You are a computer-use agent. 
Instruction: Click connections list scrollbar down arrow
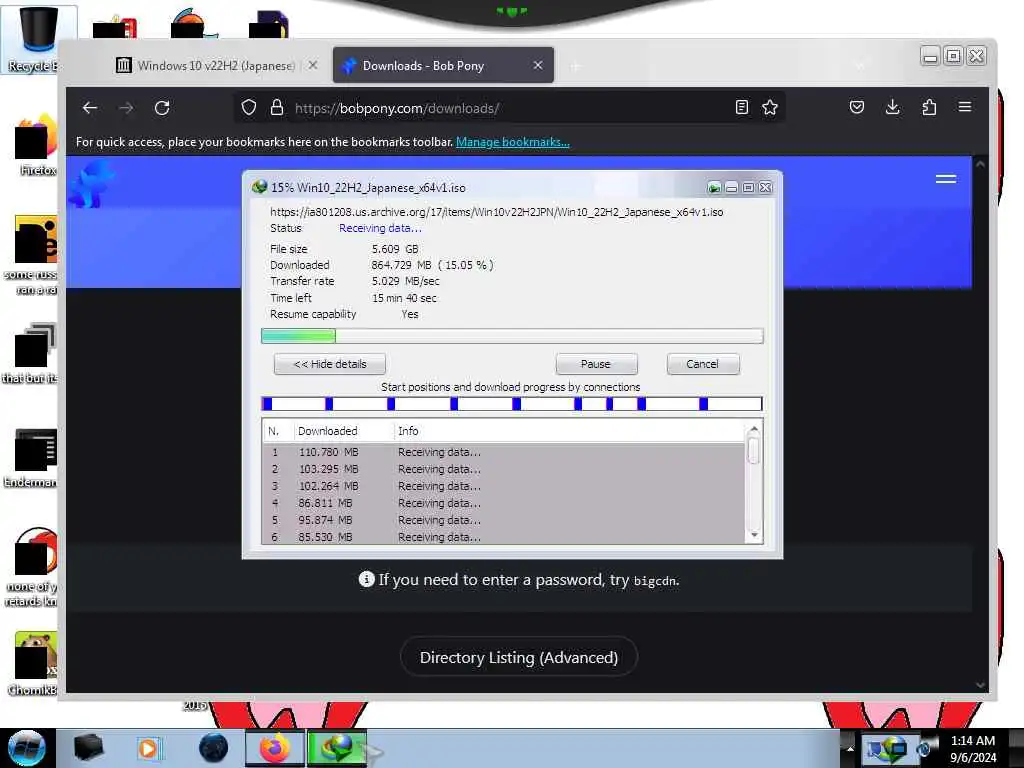[x=754, y=536]
